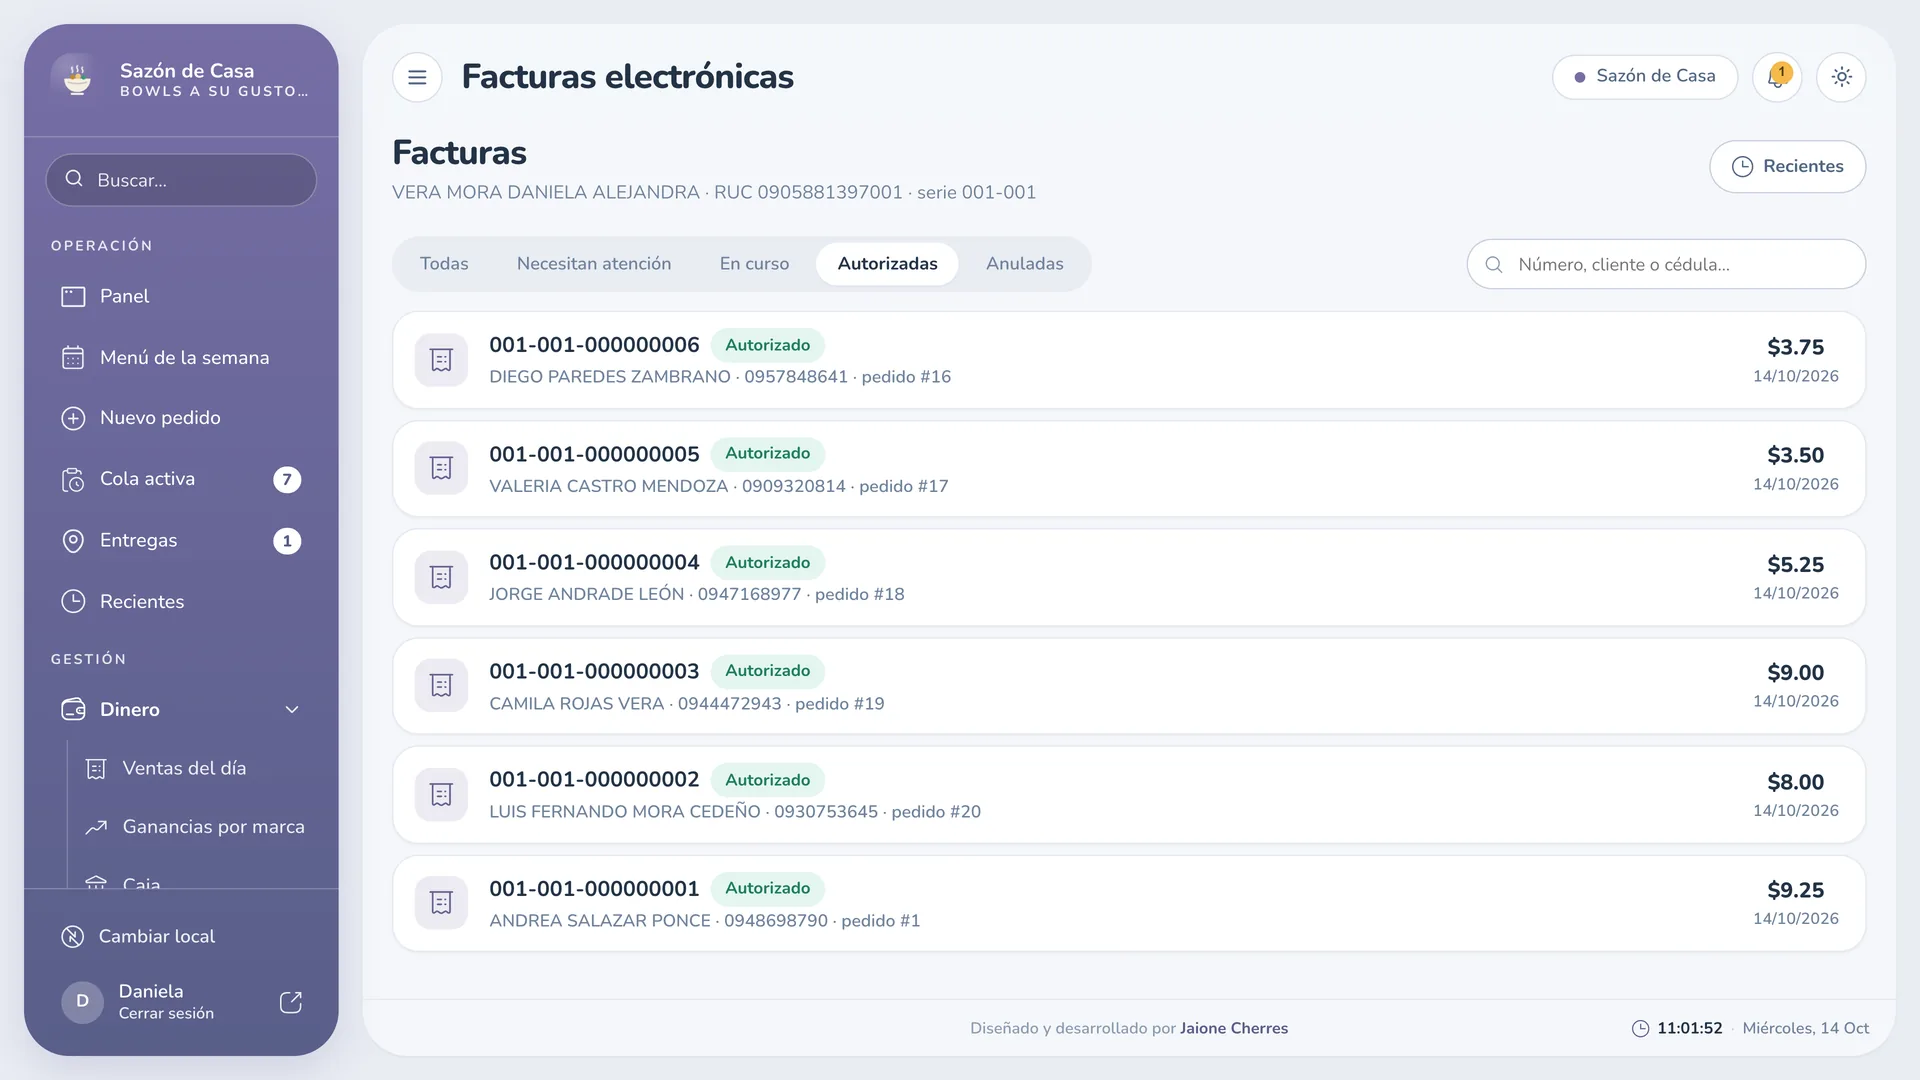Click the Nuevo pedido plus icon

click(73, 418)
